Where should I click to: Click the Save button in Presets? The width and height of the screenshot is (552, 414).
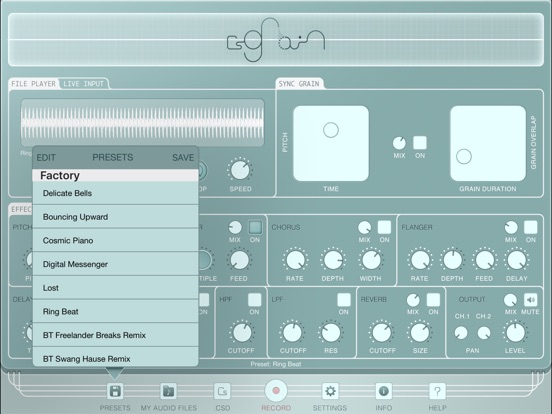tap(183, 158)
